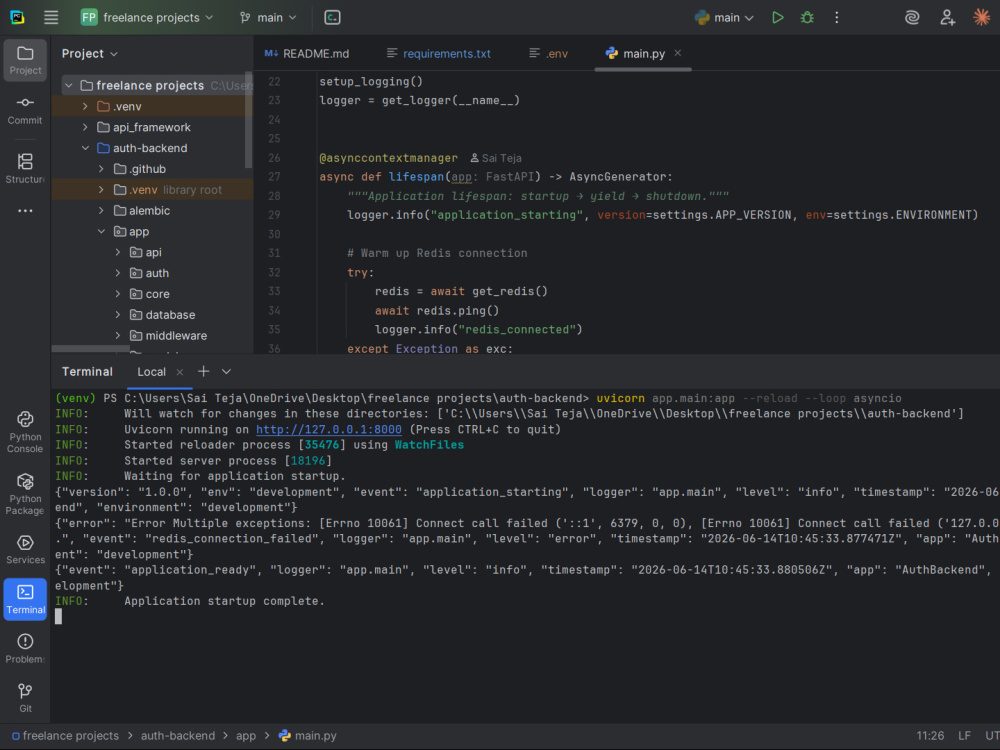Expand the top-level .venv folder
Screen dimensions: 1000x750
pyautogui.click(x=85, y=106)
